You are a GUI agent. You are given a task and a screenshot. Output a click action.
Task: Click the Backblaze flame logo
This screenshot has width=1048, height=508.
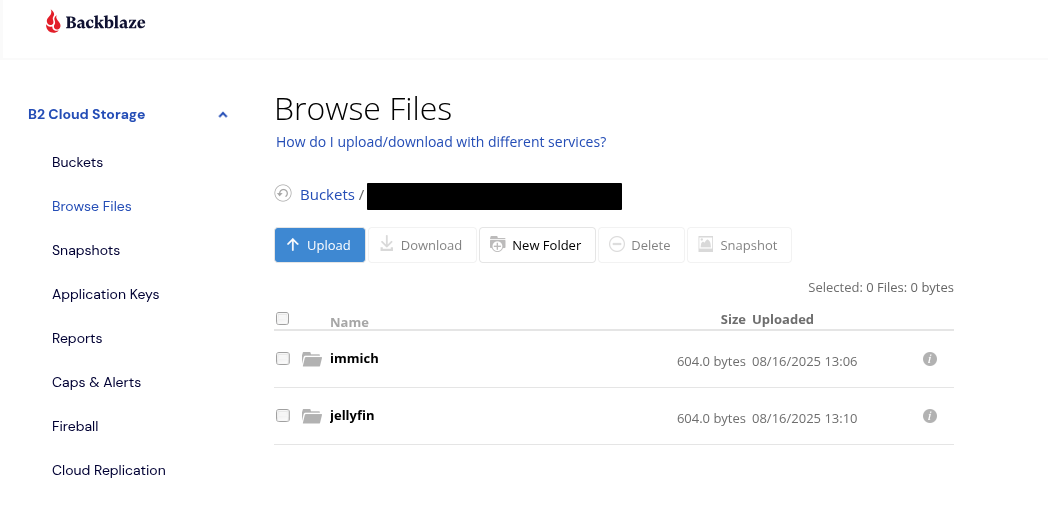click(x=53, y=22)
